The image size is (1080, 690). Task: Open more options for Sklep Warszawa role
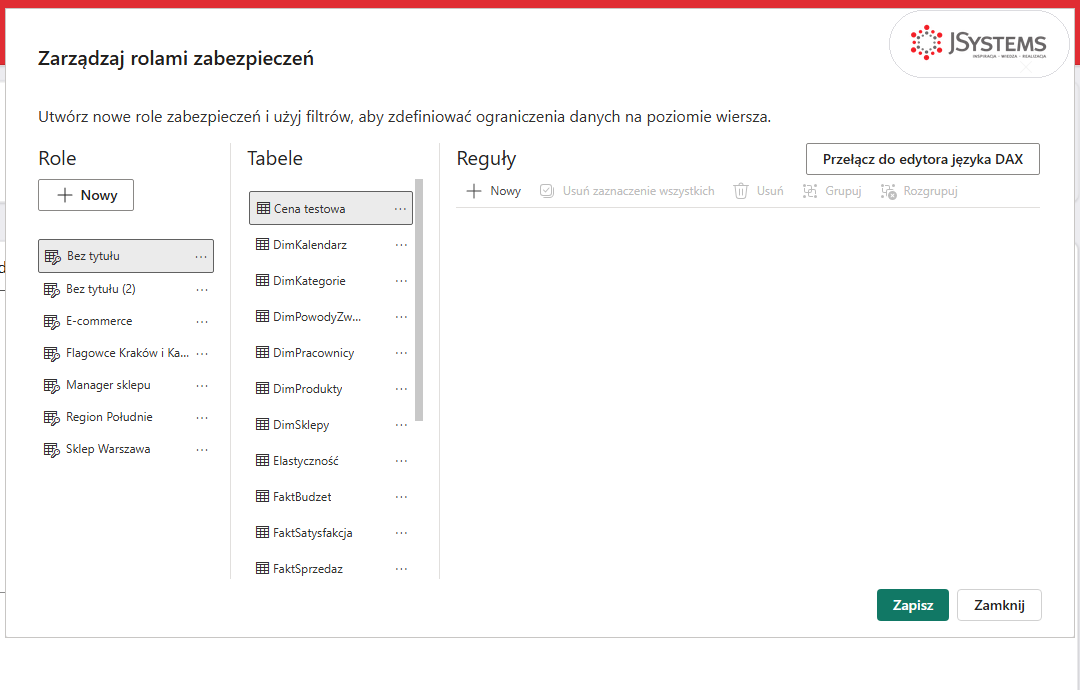[x=202, y=450]
